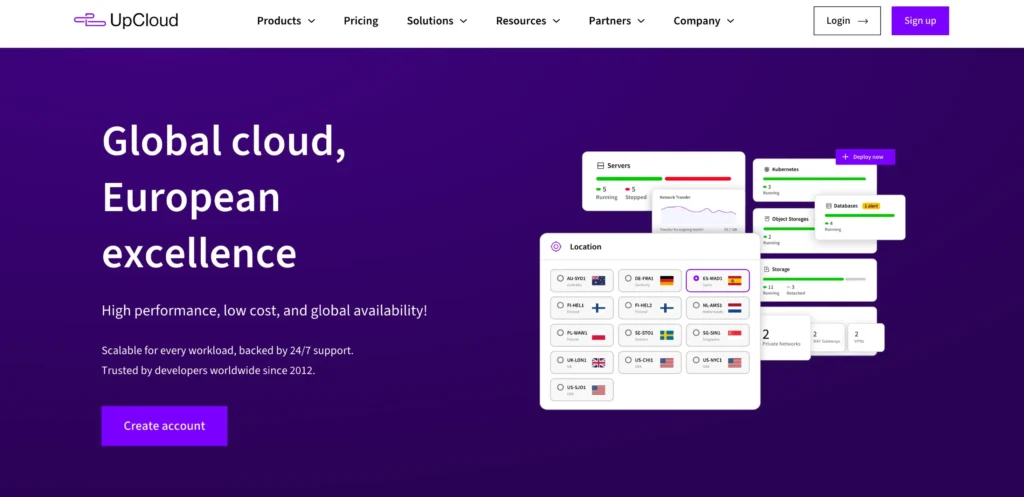Click the red Stopped servers bar
The image size is (1024, 497).
tap(696, 179)
